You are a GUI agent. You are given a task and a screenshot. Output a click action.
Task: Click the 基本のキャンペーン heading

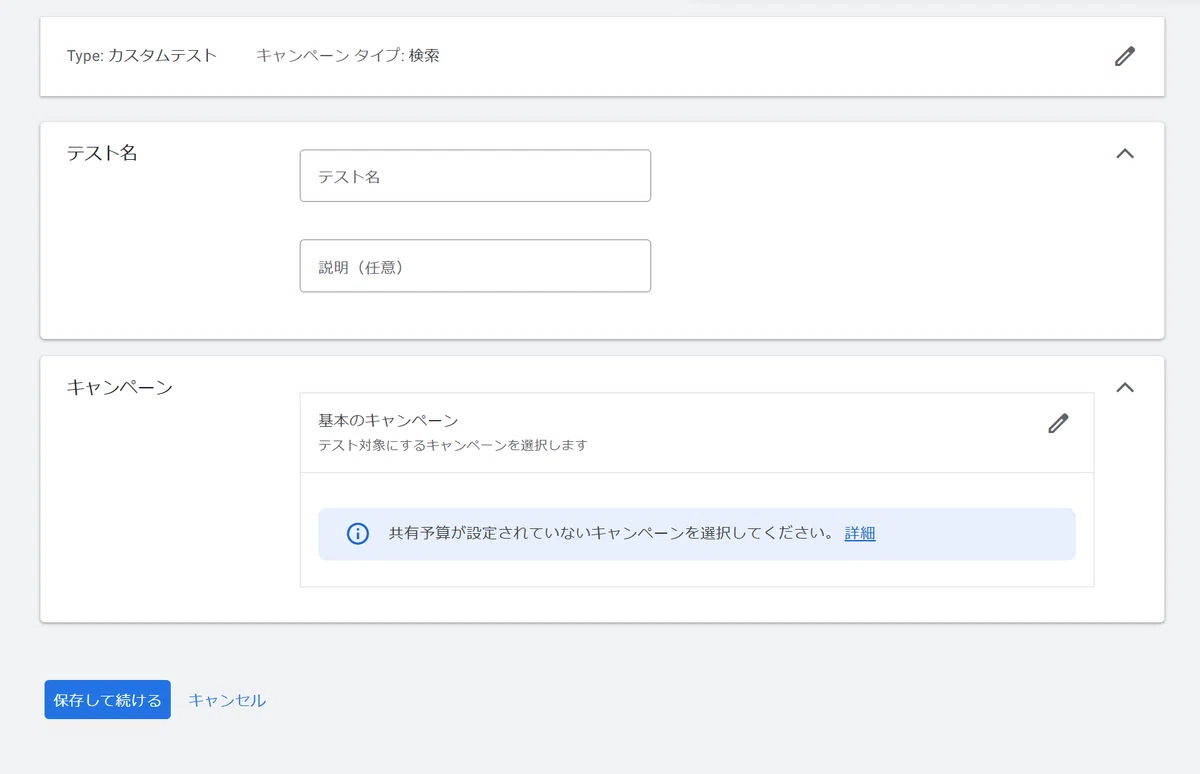tap(388, 420)
